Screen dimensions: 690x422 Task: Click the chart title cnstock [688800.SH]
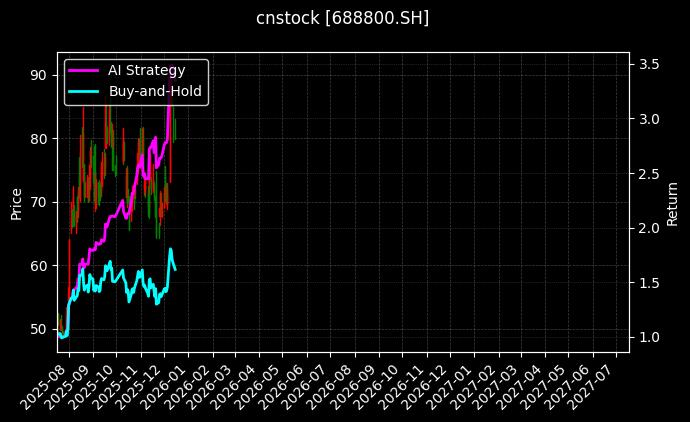coord(344,18)
